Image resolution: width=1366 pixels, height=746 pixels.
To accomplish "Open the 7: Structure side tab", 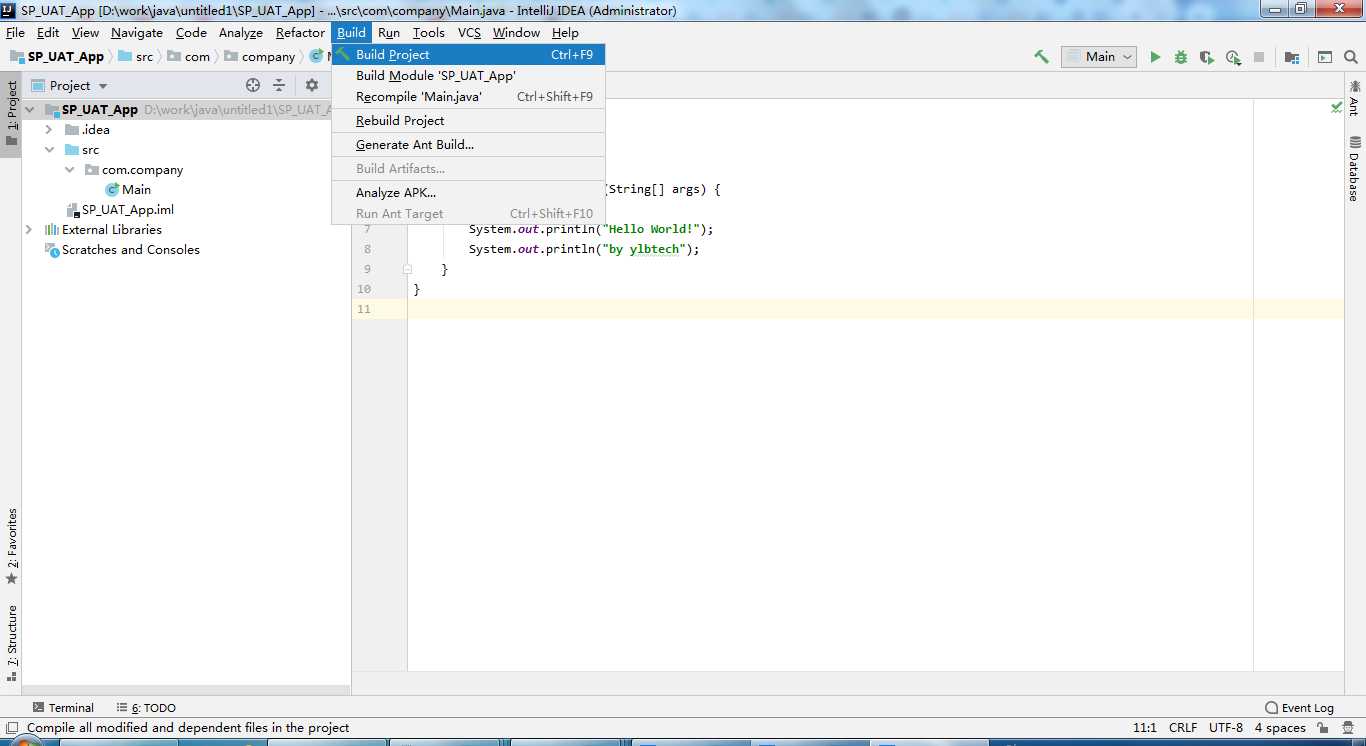I will [x=11, y=643].
